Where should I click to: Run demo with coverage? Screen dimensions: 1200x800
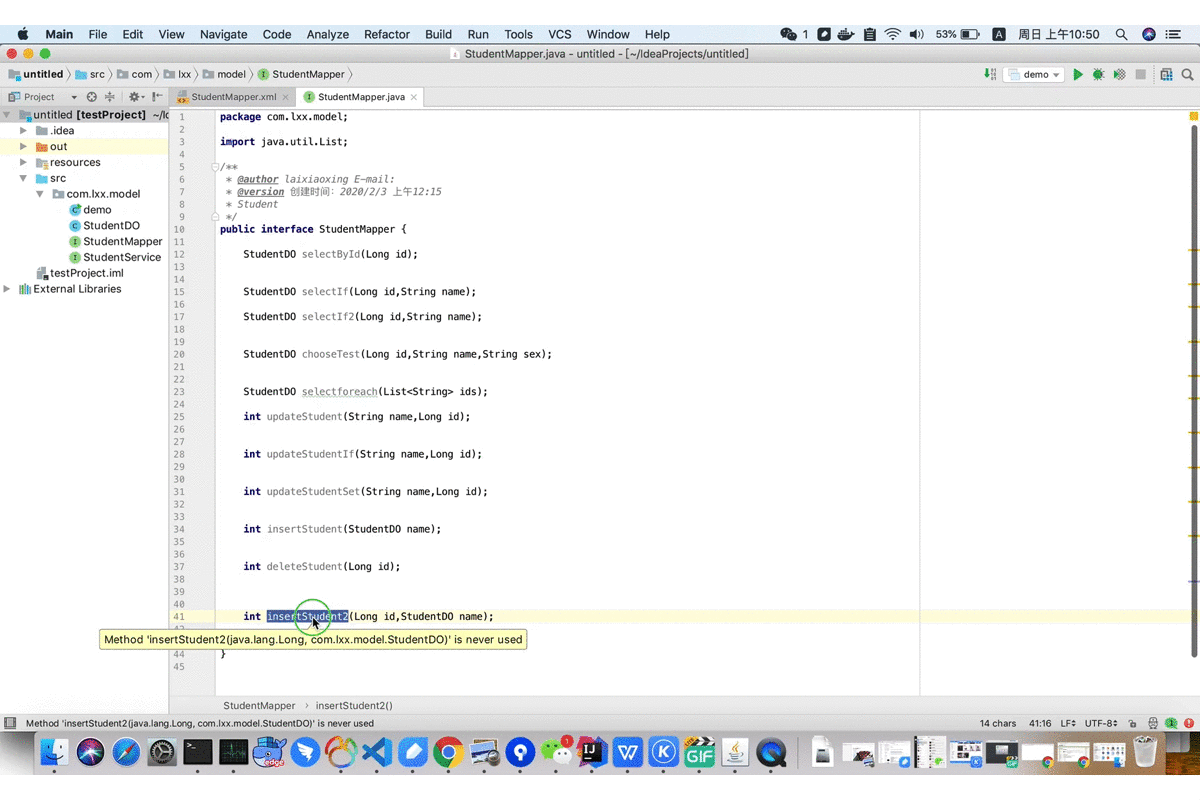(x=1119, y=74)
